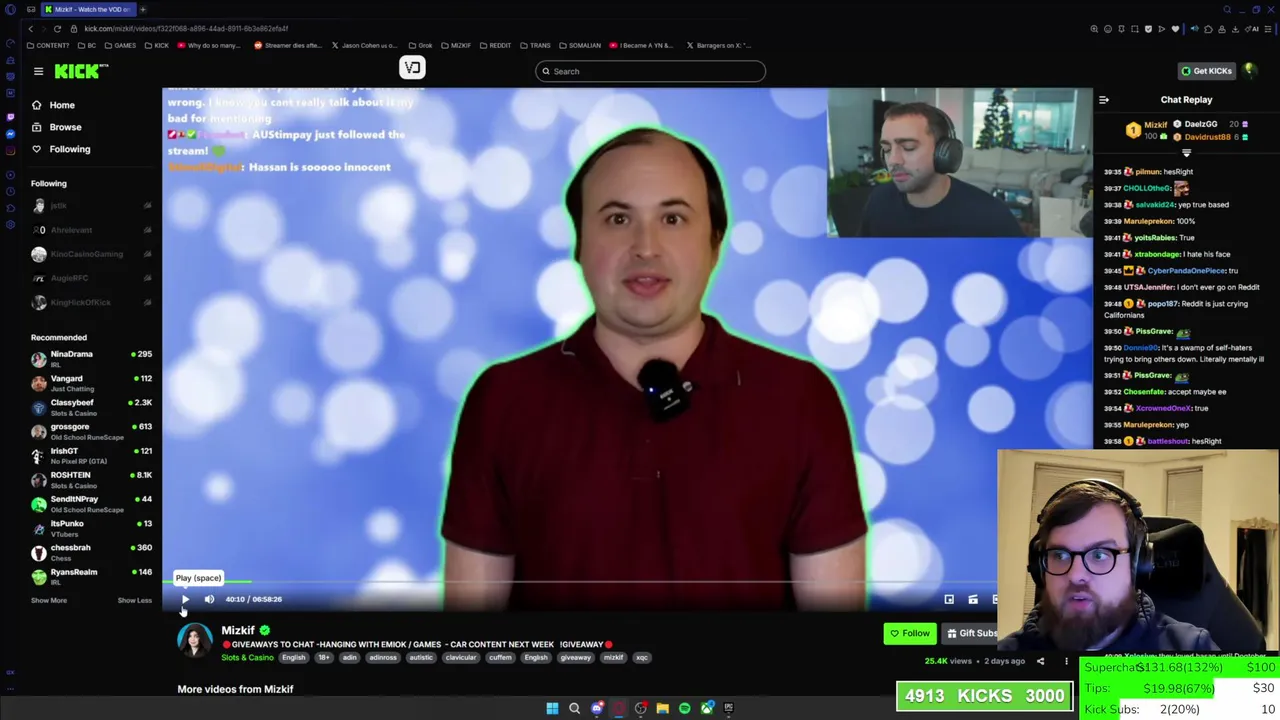Click the browser zoom magnifier icon
The image size is (1280, 720).
pos(1094,29)
